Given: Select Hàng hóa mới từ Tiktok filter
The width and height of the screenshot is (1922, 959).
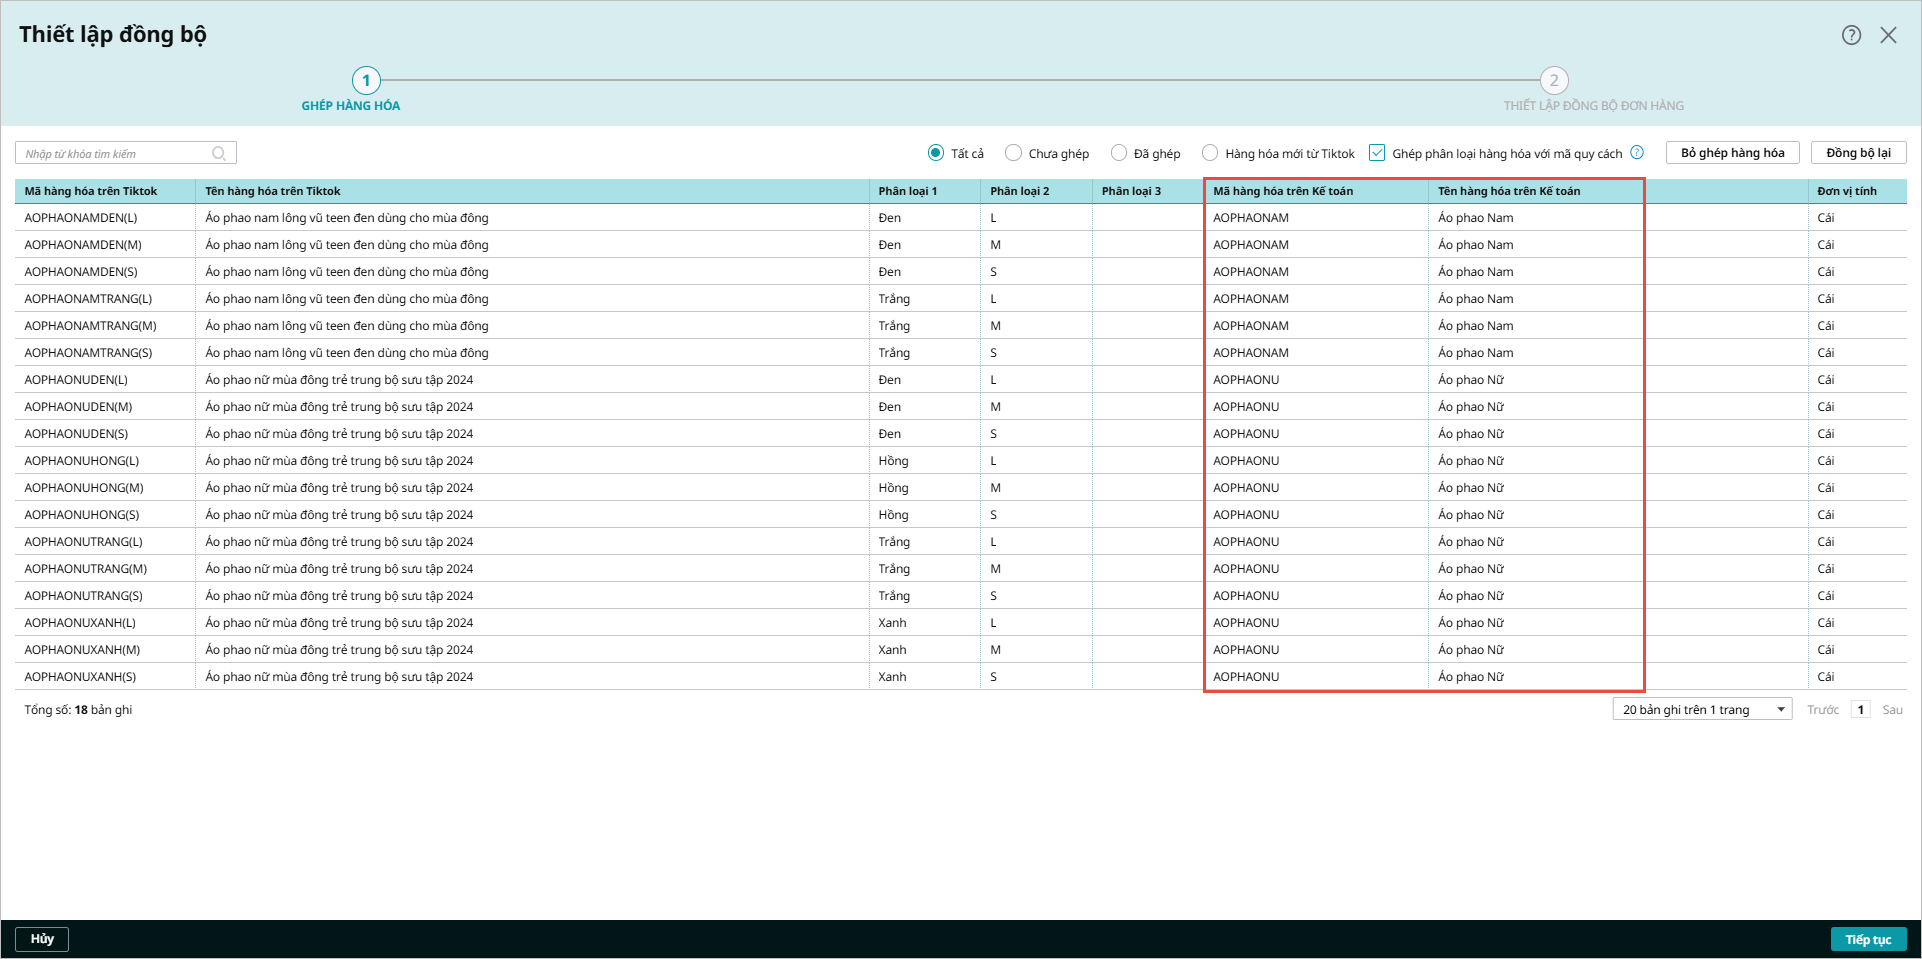Looking at the screenshot, I should pyautogui.click(x=1210, y=153).
